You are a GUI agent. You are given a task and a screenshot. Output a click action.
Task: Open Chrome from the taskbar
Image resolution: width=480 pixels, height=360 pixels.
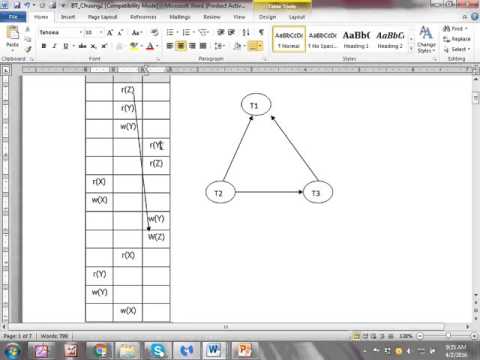[x=100, y=351]
